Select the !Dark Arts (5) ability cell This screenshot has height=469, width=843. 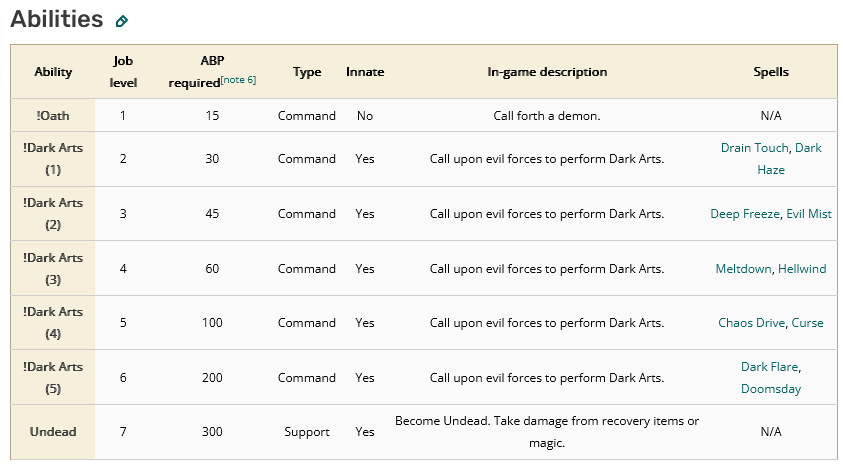click(53, 378)
